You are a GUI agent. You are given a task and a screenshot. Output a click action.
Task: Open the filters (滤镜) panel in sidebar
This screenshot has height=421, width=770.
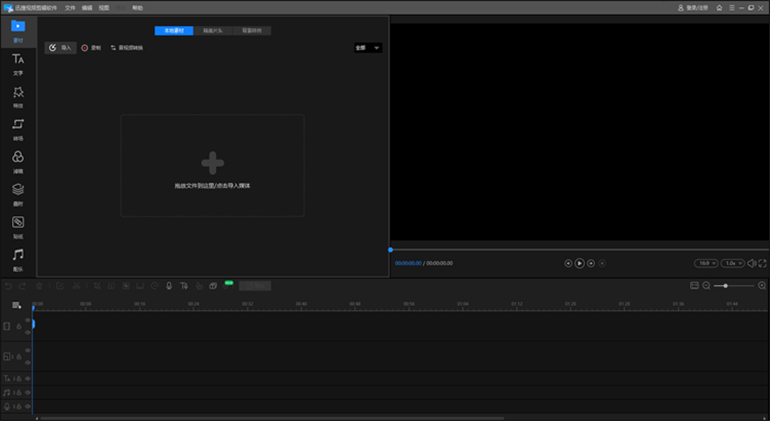pos(18,161)
